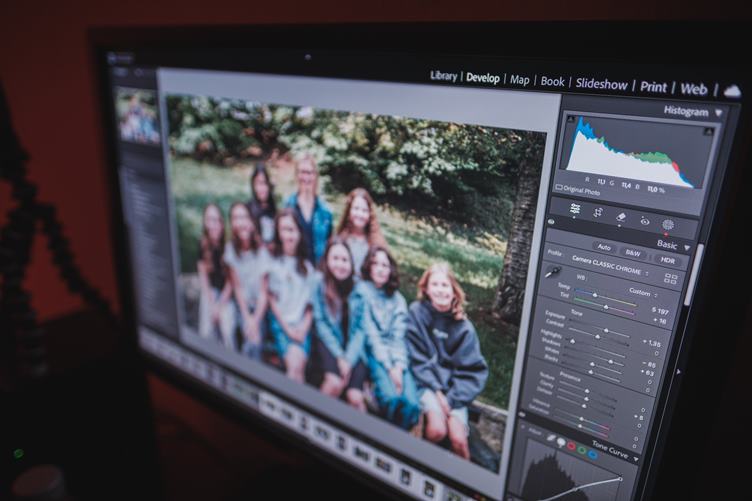Click the Highlights value - 85
Screen dimensions: 752x501
(x=649, y=365)
